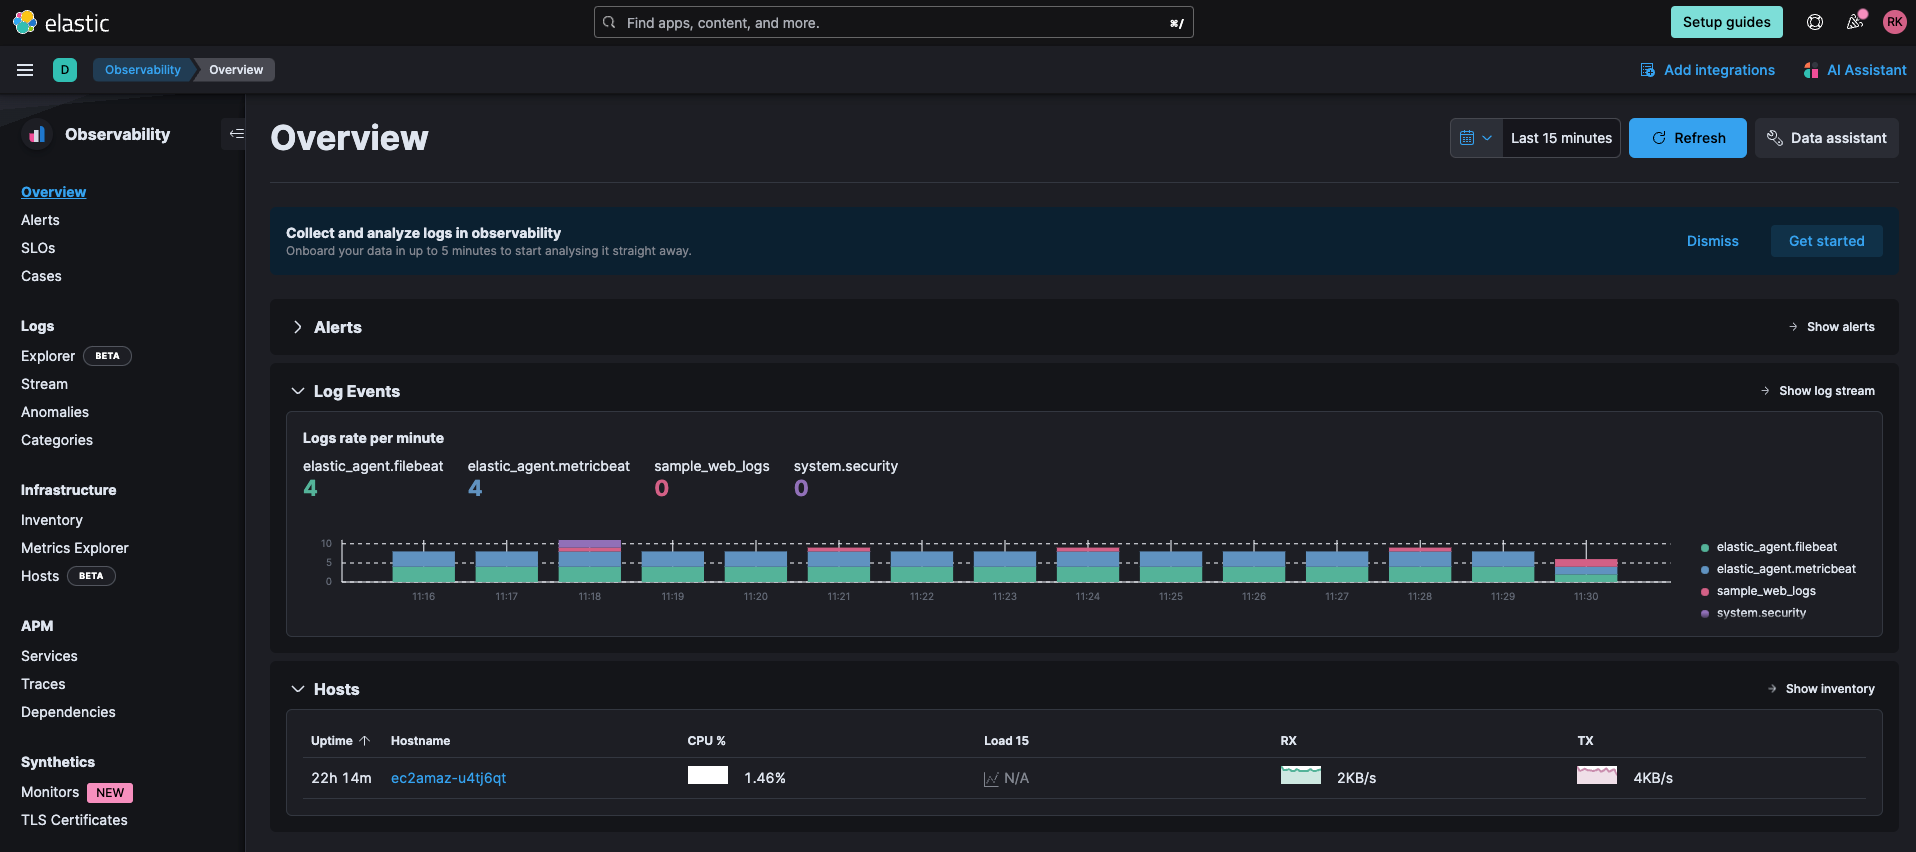Viewport: 1916px width, 852px height.
Task: Open Hosts under Infrastructure
Action: point(40,576)
